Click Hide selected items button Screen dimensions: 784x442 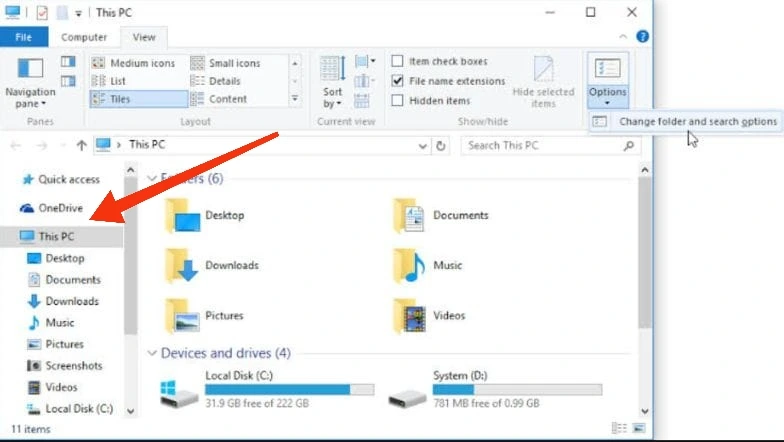point(544,82)
